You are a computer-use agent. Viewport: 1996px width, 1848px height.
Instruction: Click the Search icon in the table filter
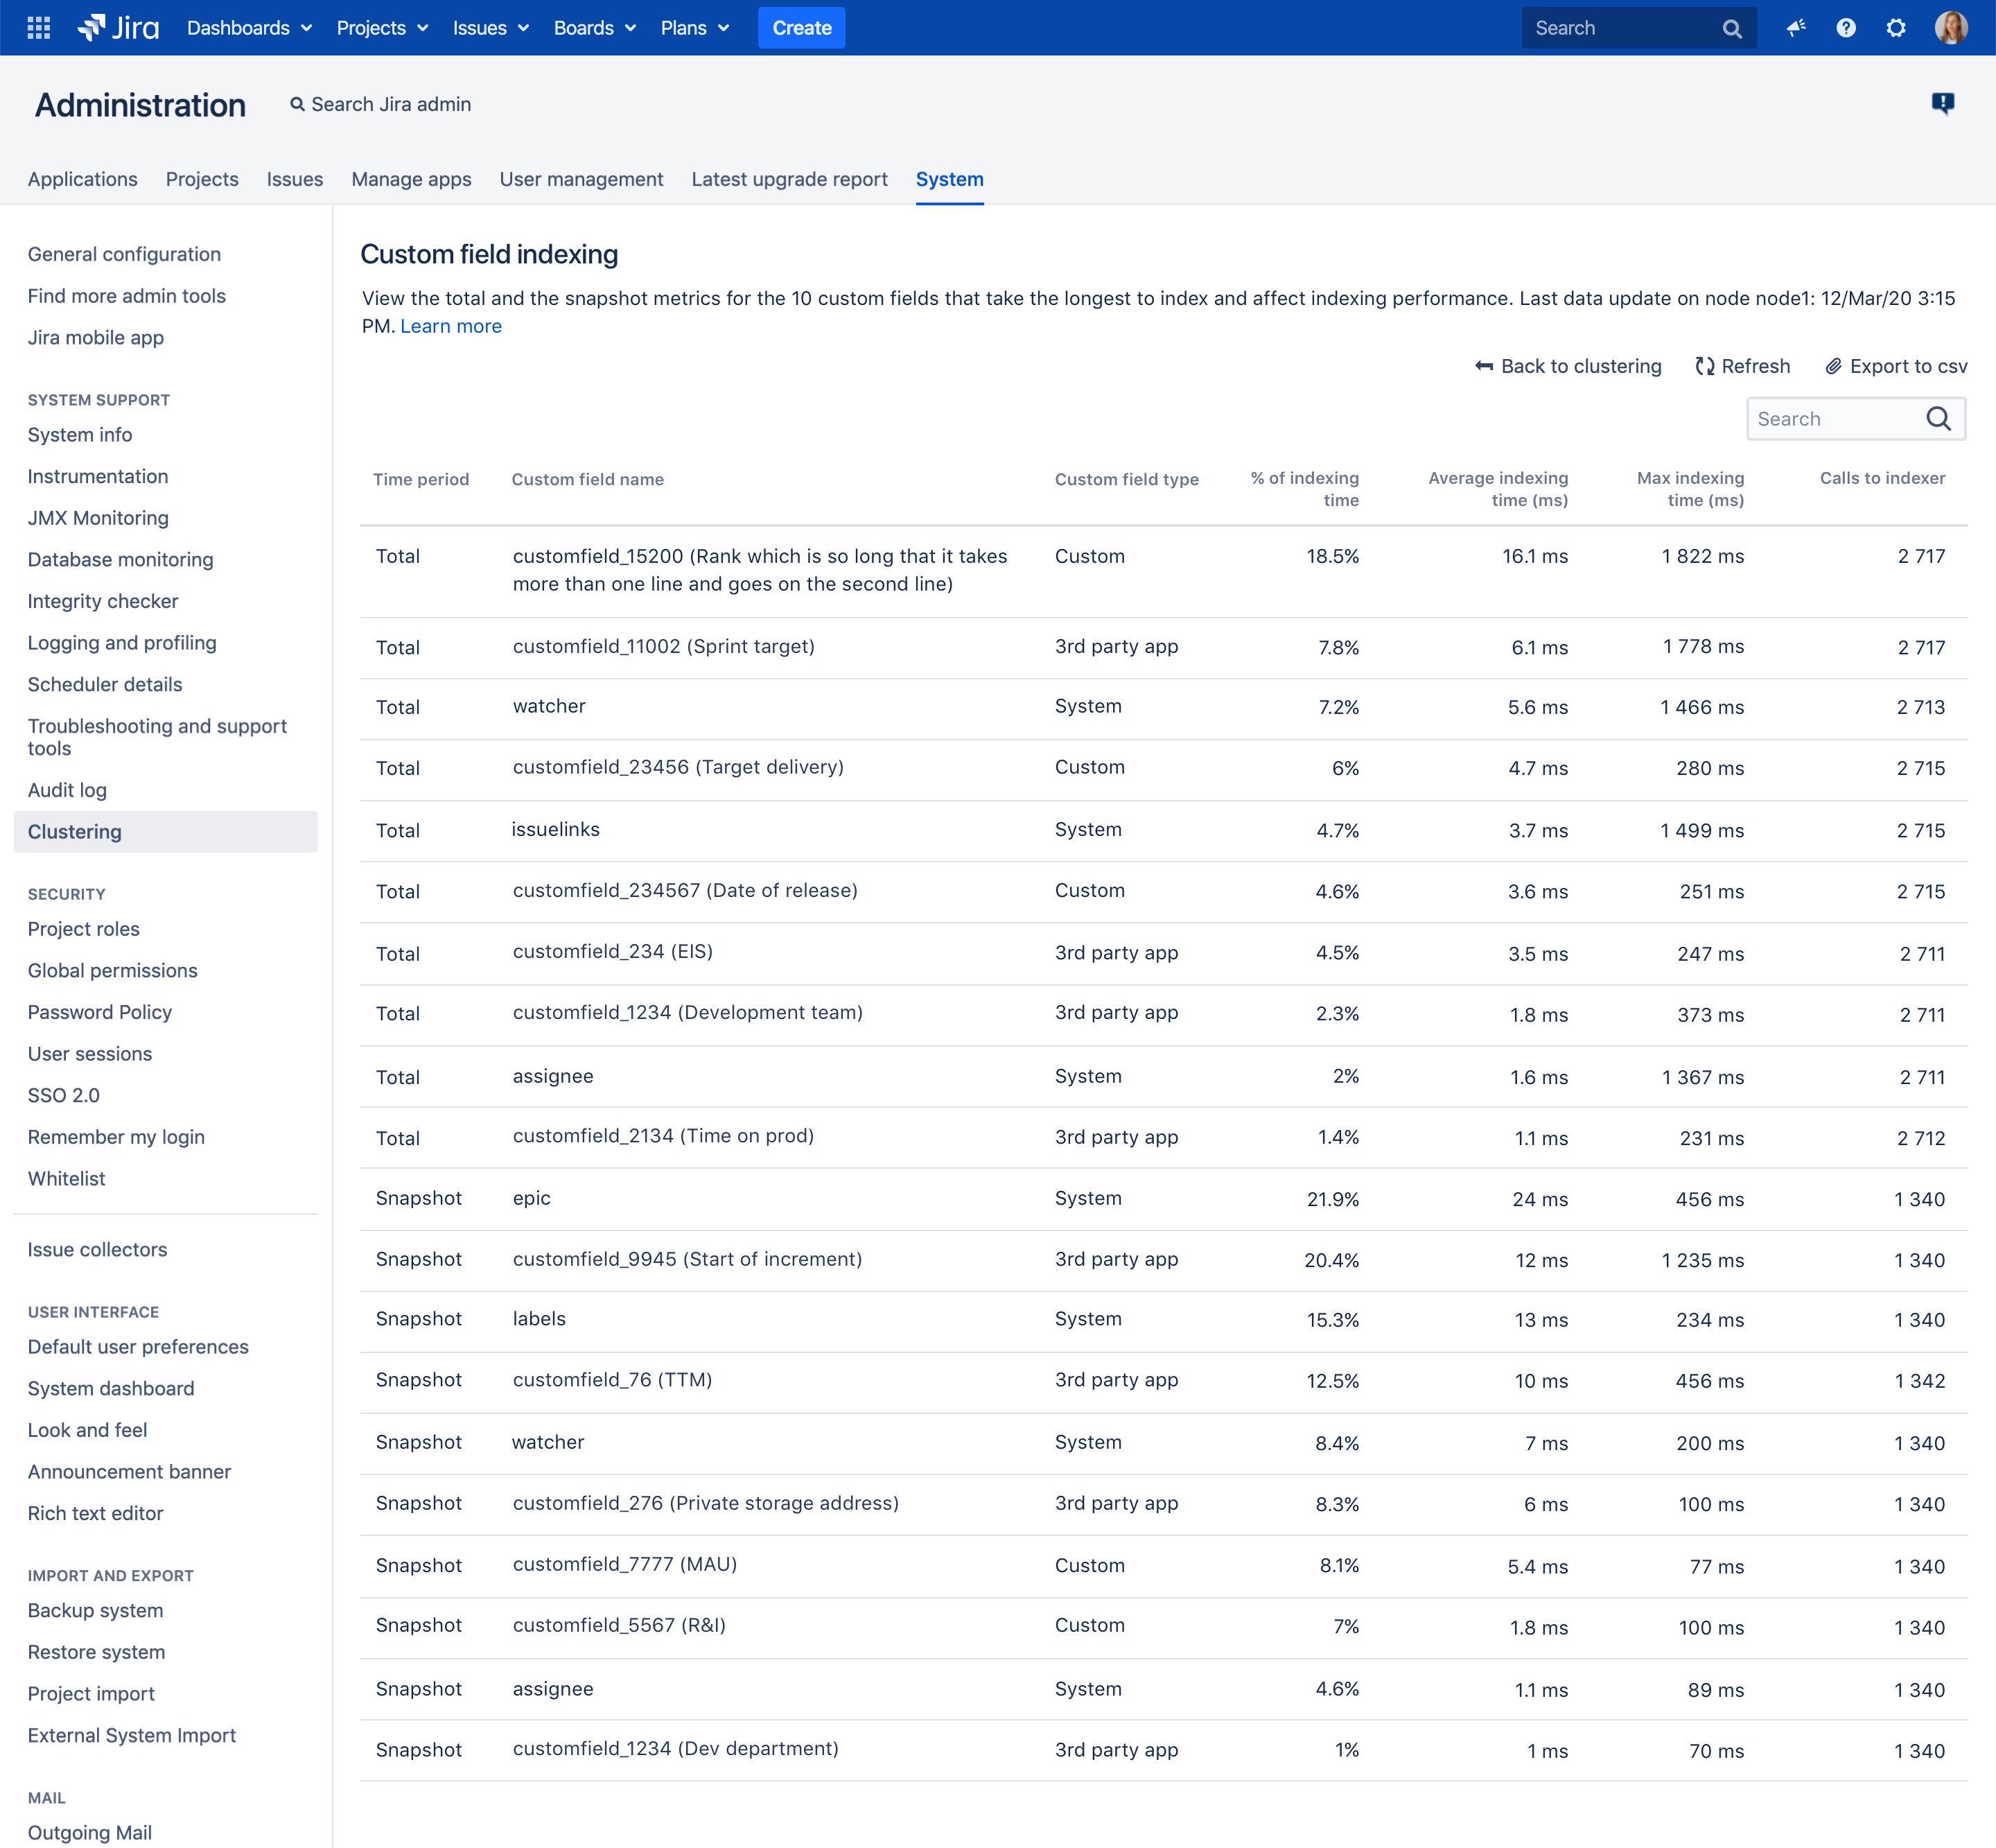1942,421
